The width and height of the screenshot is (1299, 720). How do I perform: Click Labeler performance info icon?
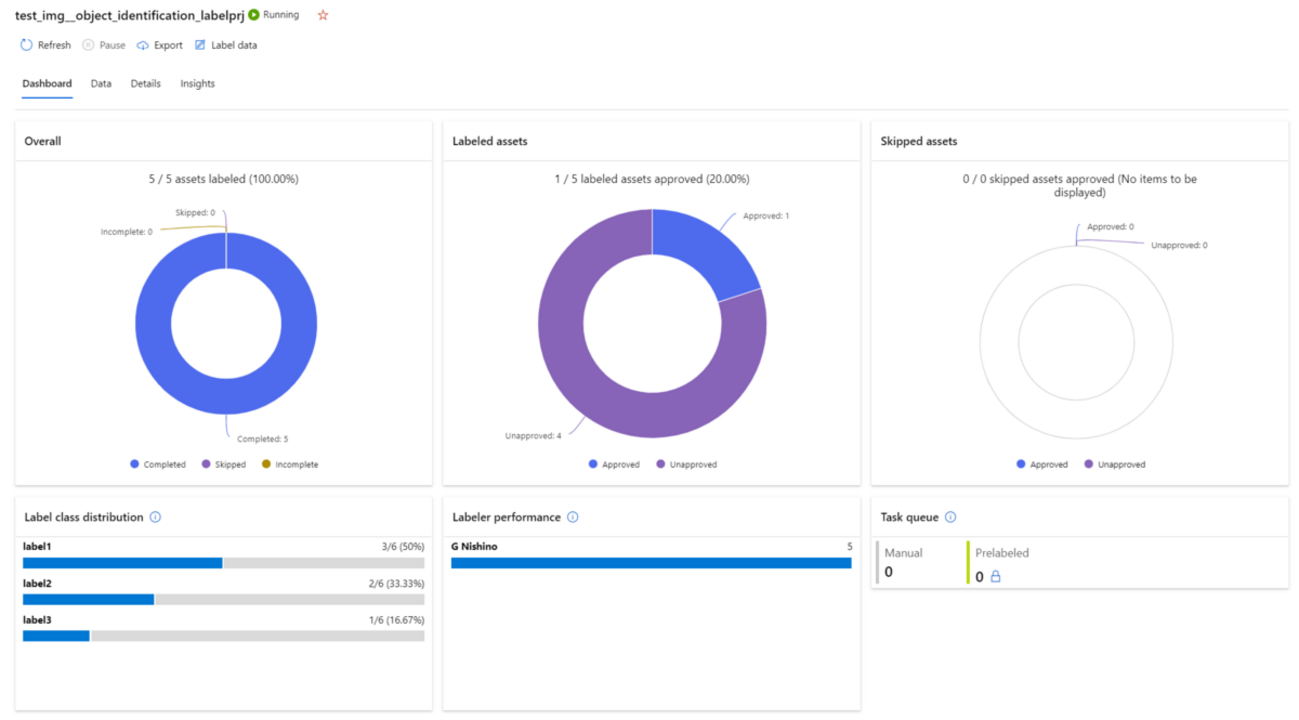click(x=573, y=517)
